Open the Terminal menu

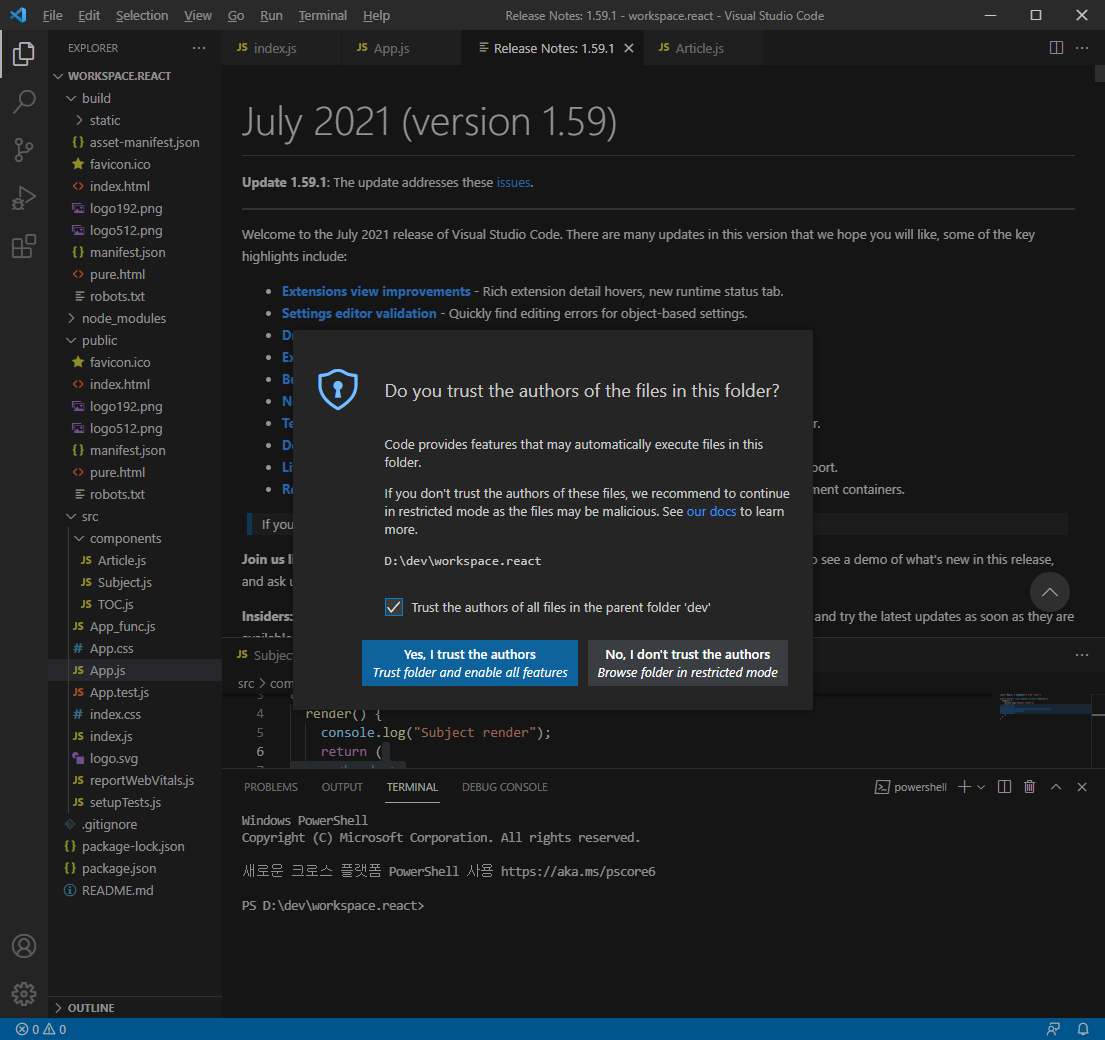pyautogui.click(x=322, y=16)
